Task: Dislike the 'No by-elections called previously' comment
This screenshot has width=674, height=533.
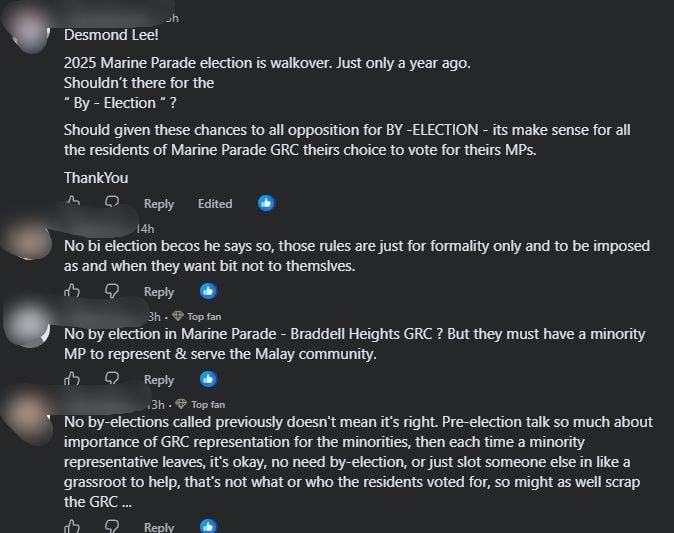Action: (x=112, y=526)
